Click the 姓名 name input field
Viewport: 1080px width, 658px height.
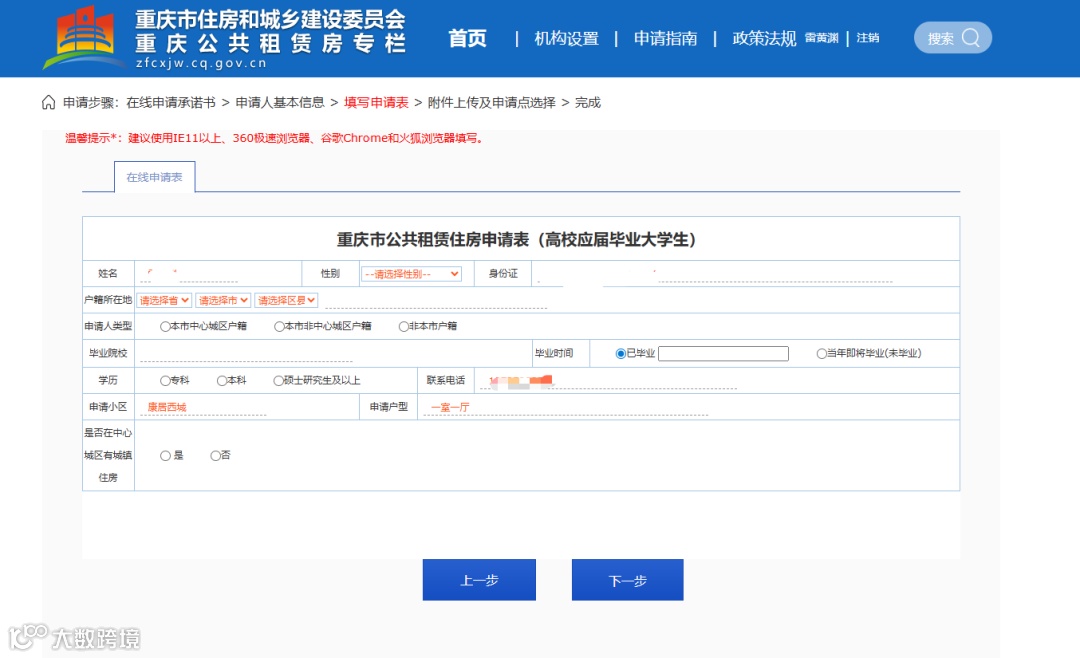coord(189,274)
